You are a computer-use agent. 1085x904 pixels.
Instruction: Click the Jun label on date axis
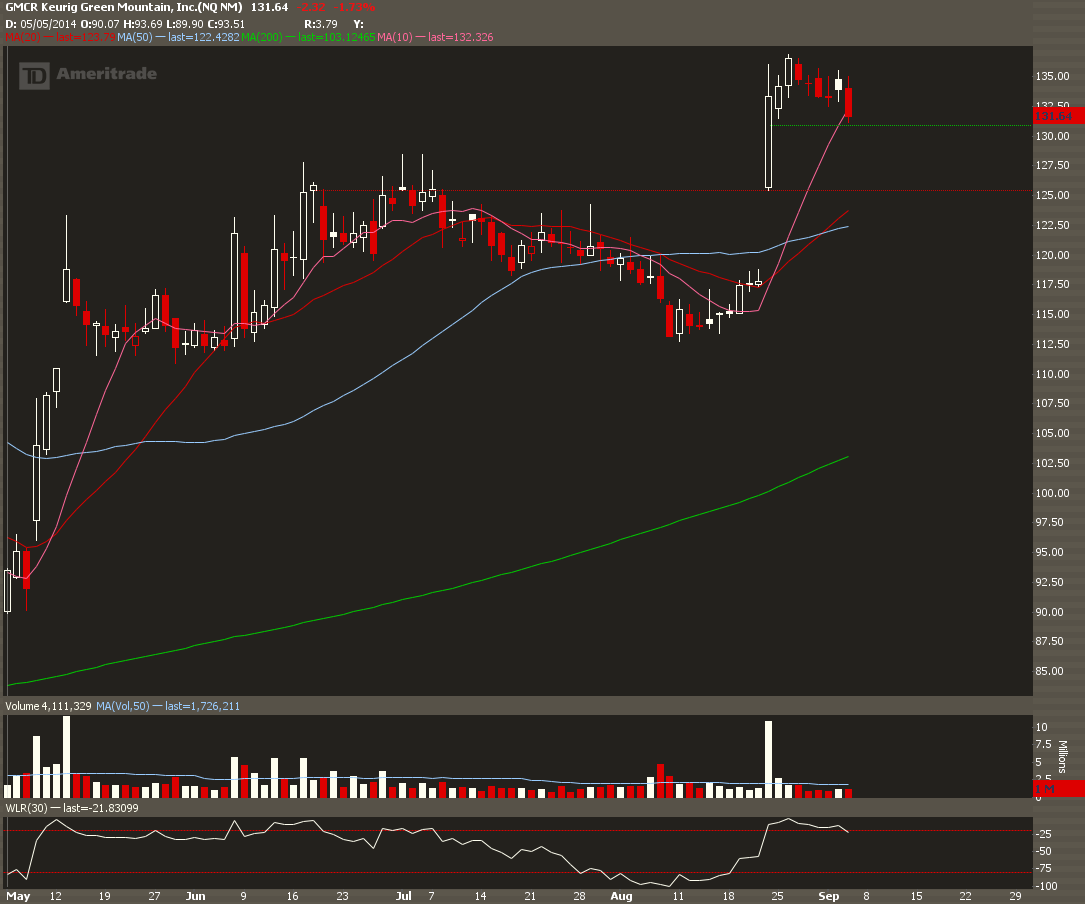click(196, 896)
